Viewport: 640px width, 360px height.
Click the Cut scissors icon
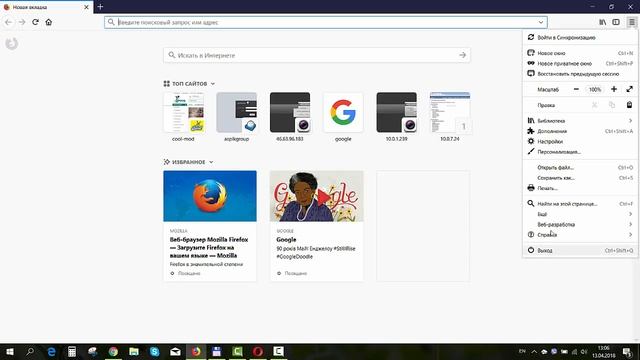tap(595, 105)
